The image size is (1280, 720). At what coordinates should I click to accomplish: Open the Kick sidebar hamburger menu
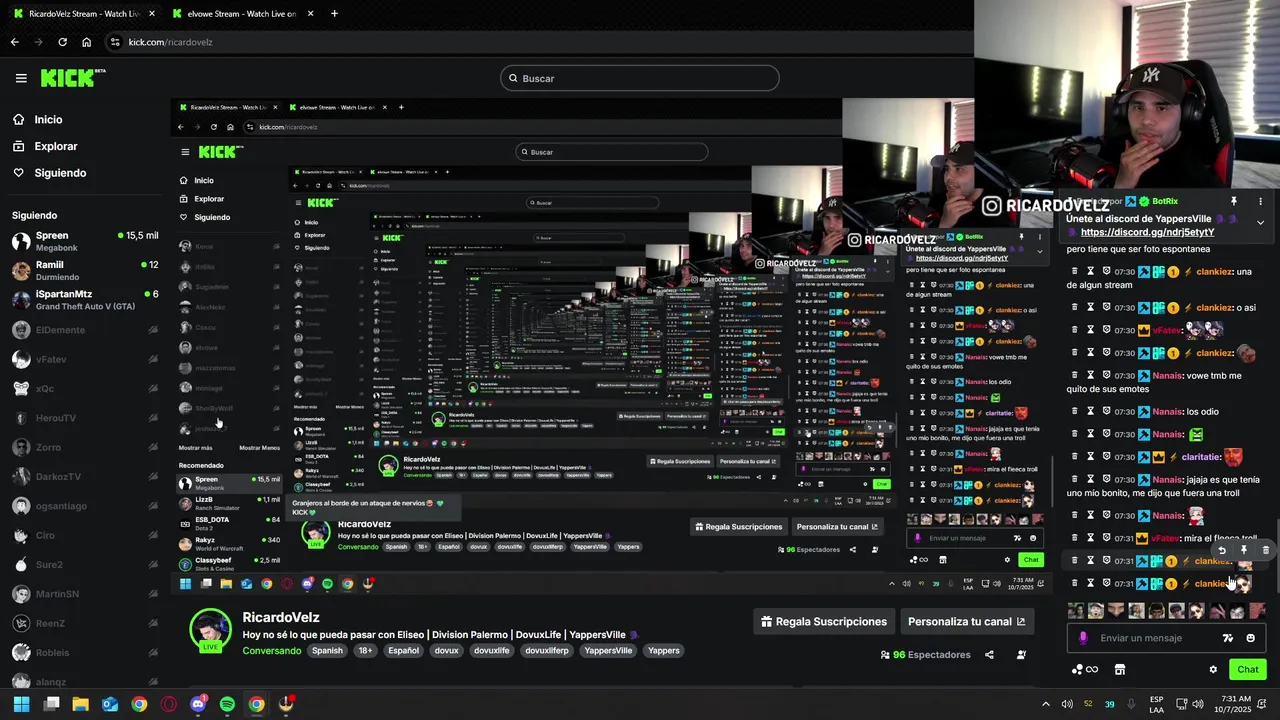point(21,78)
